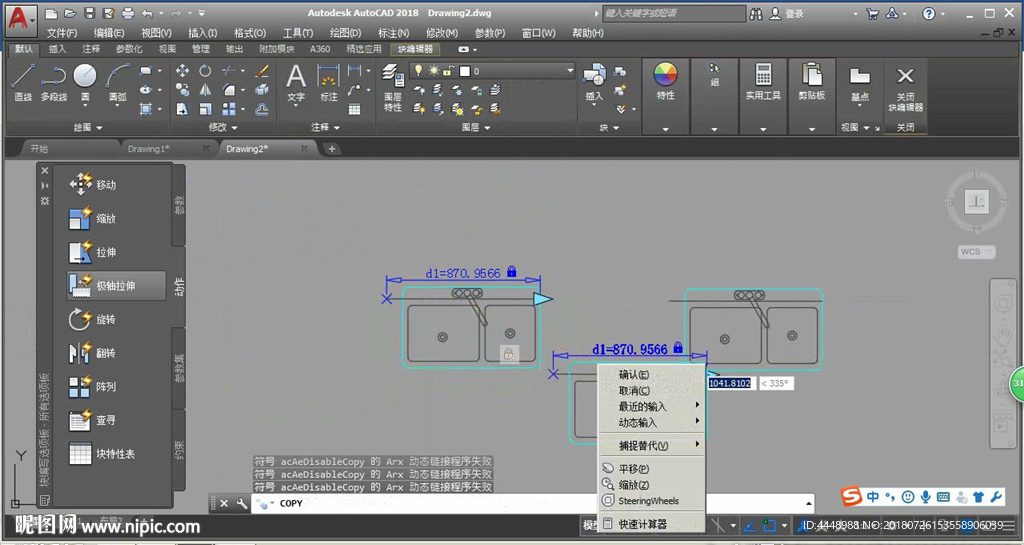The image size is (1024, 545).
Task: Expand command line history arrow
Action: click(x=808, y=503)
